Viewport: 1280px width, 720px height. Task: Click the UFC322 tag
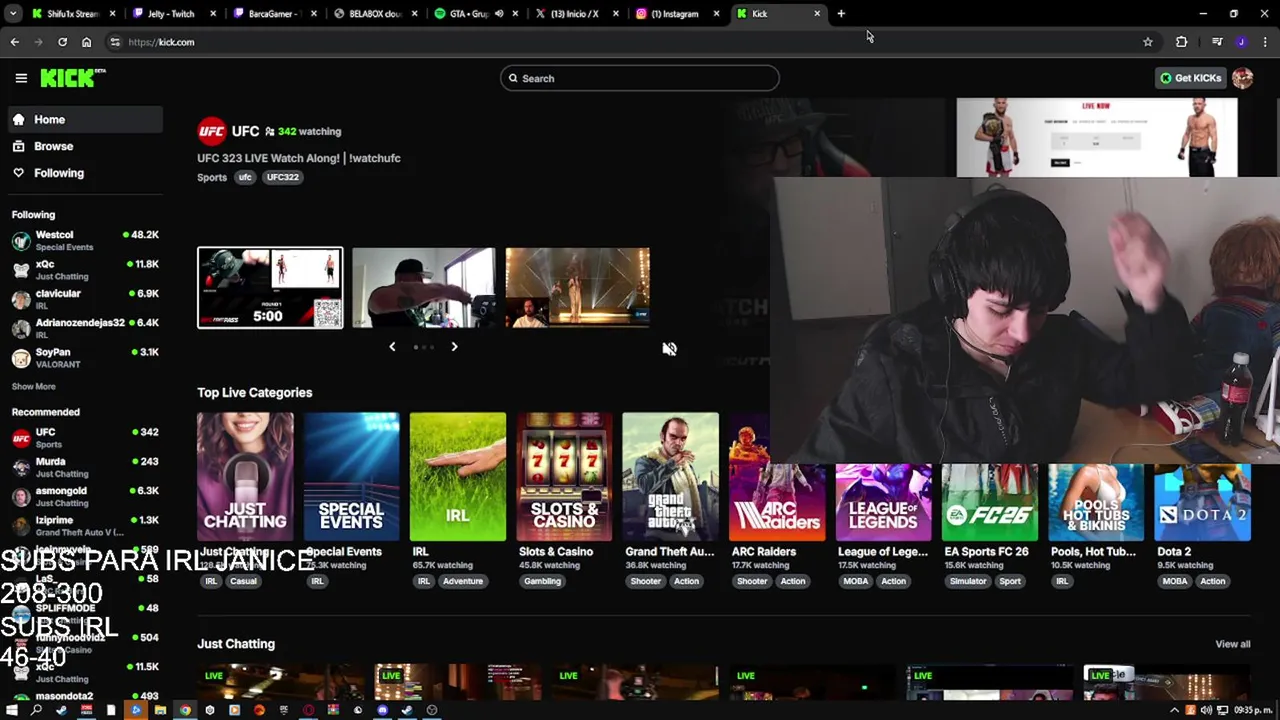(x=282, y=177)
